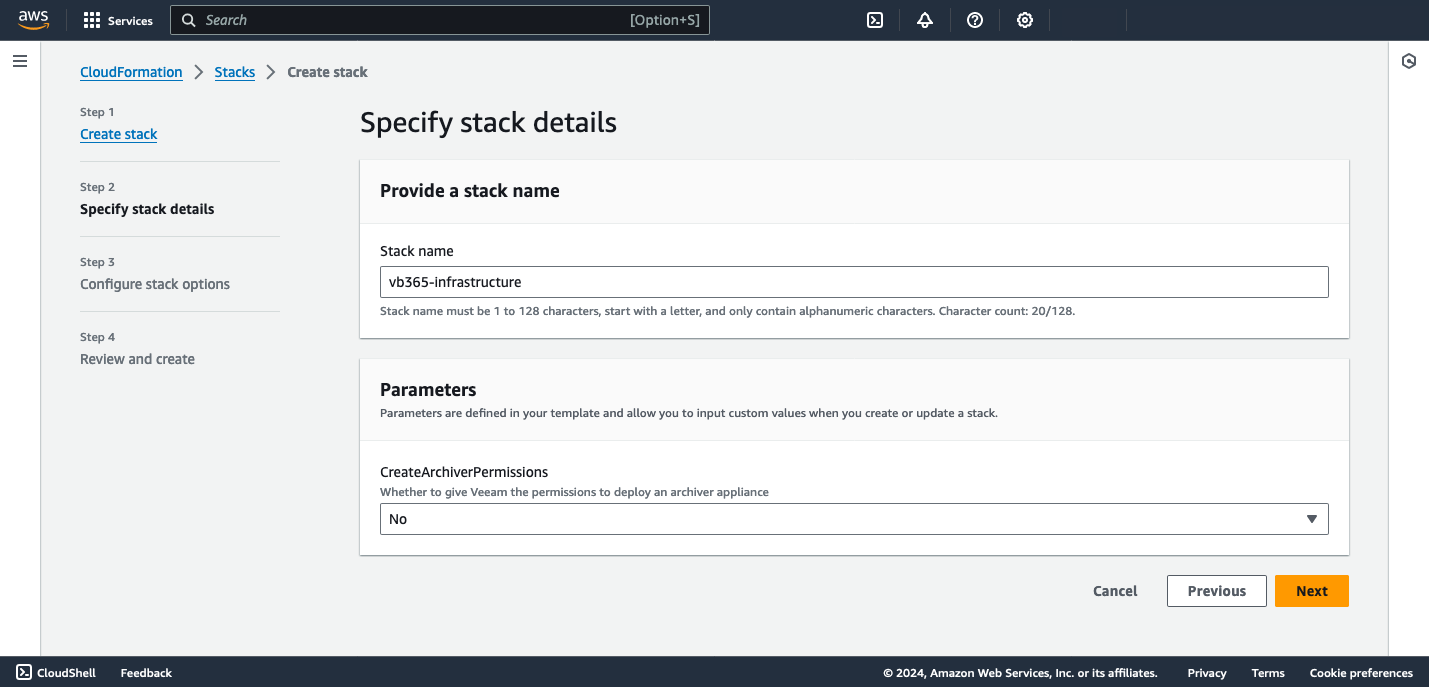
Task: Go back to Step 1 Create stack
Action: (x=118, y=133)
